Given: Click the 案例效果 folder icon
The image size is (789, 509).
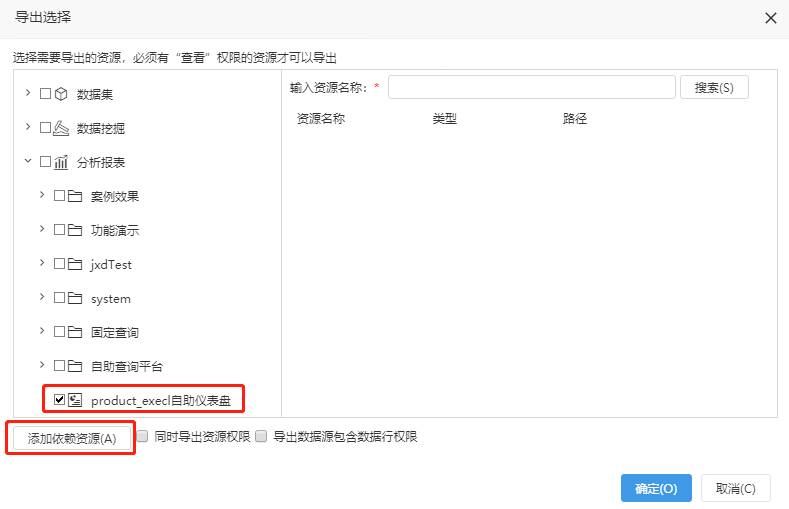Looking at the screenshot, I should 75,196.
